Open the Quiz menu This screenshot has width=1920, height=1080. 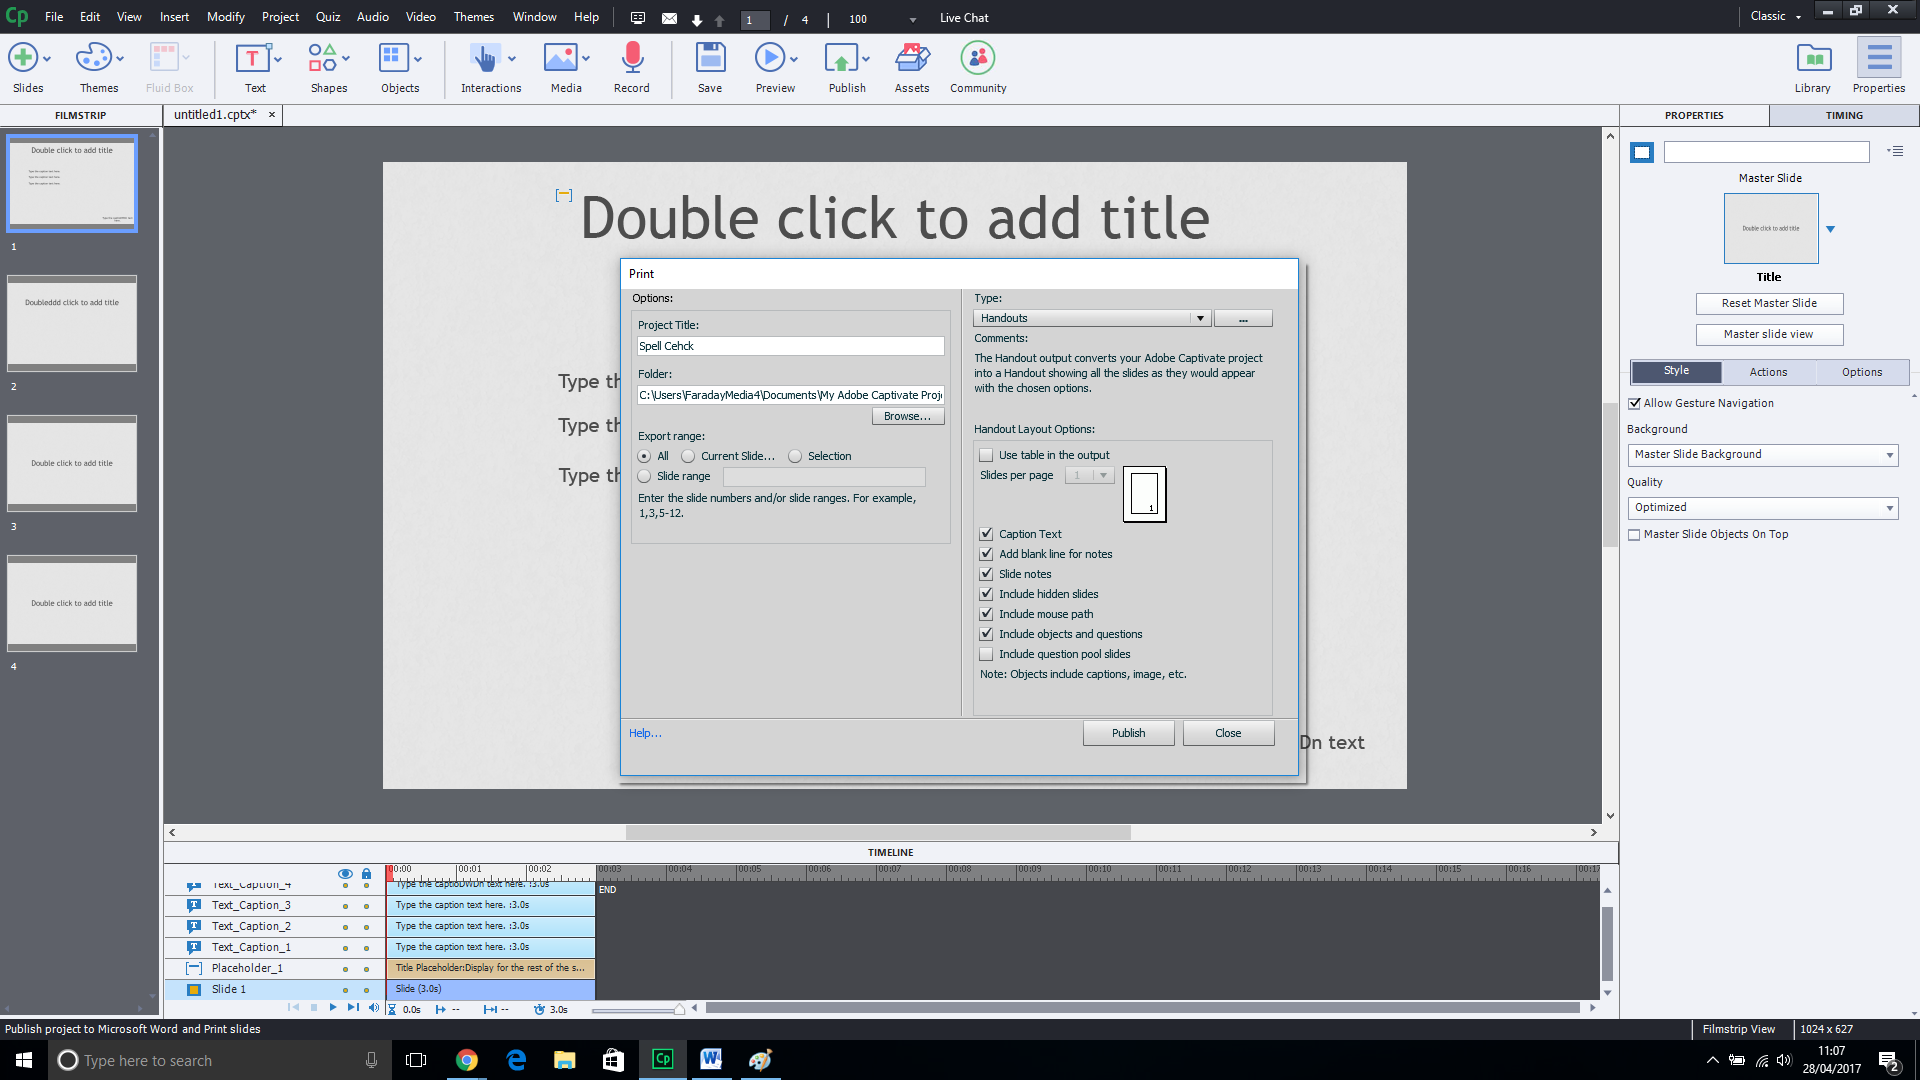tap(327, 17)
